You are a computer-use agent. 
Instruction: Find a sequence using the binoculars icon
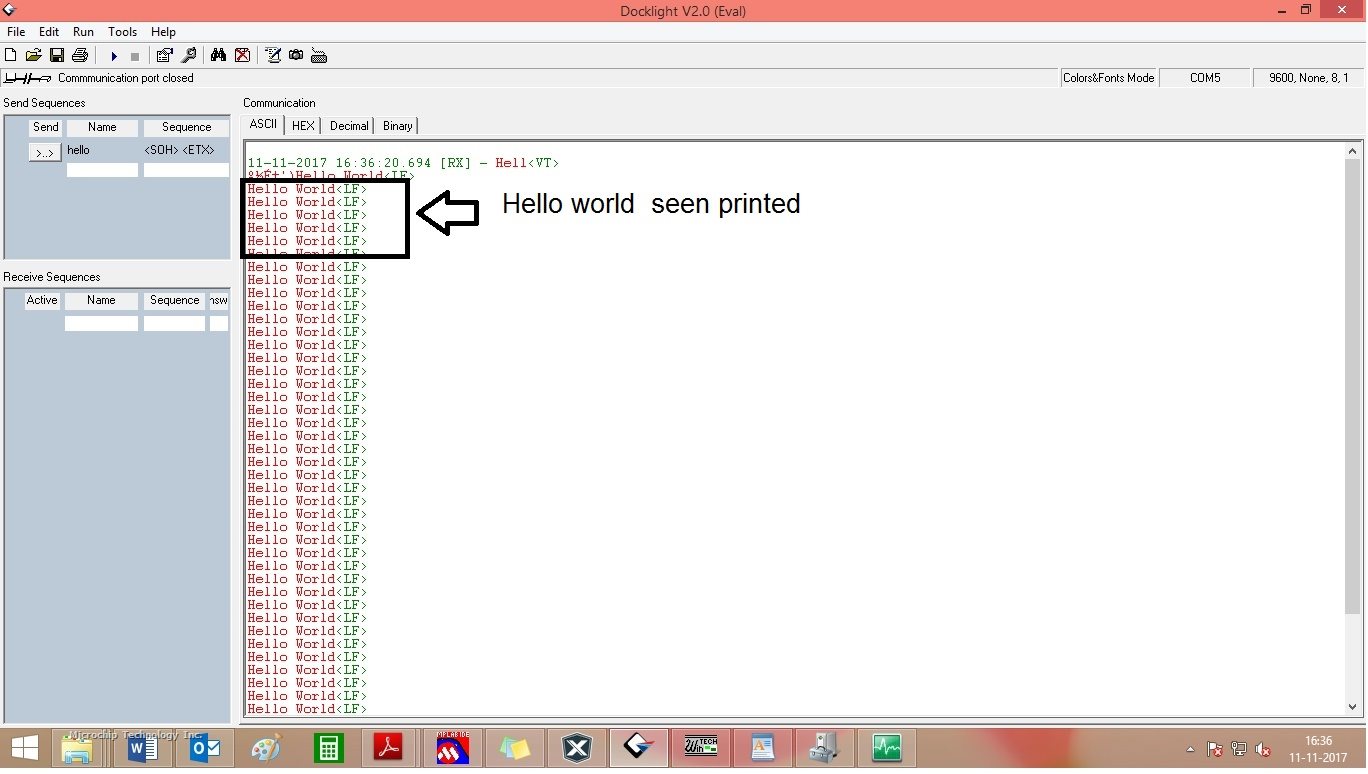(218, 56)
